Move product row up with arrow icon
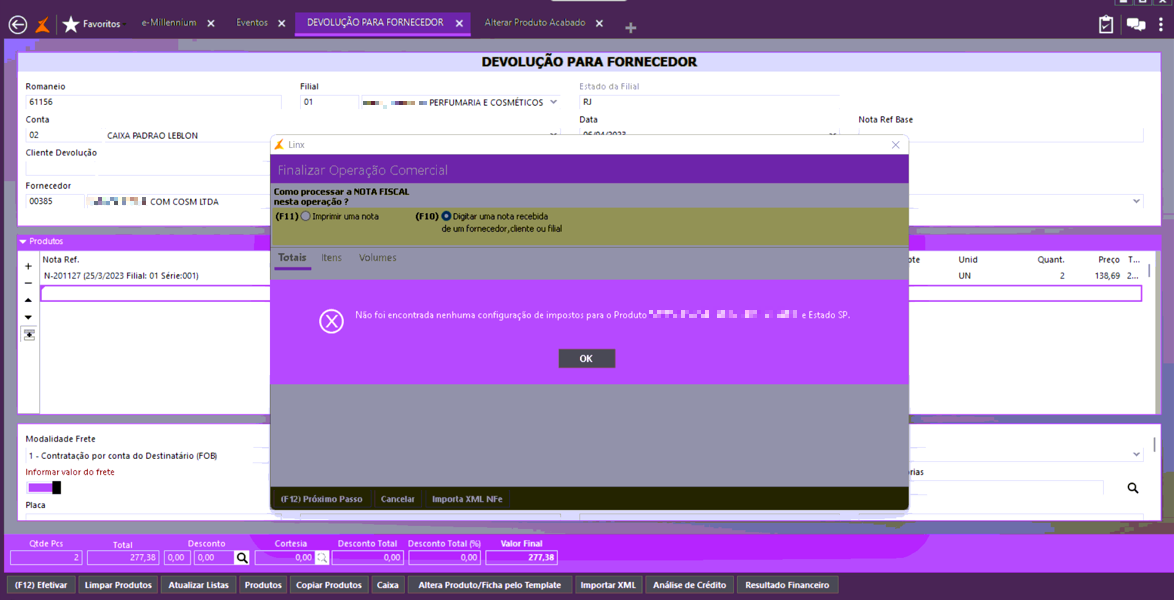This screenshot has height=600, width=1174. (28, 300)
